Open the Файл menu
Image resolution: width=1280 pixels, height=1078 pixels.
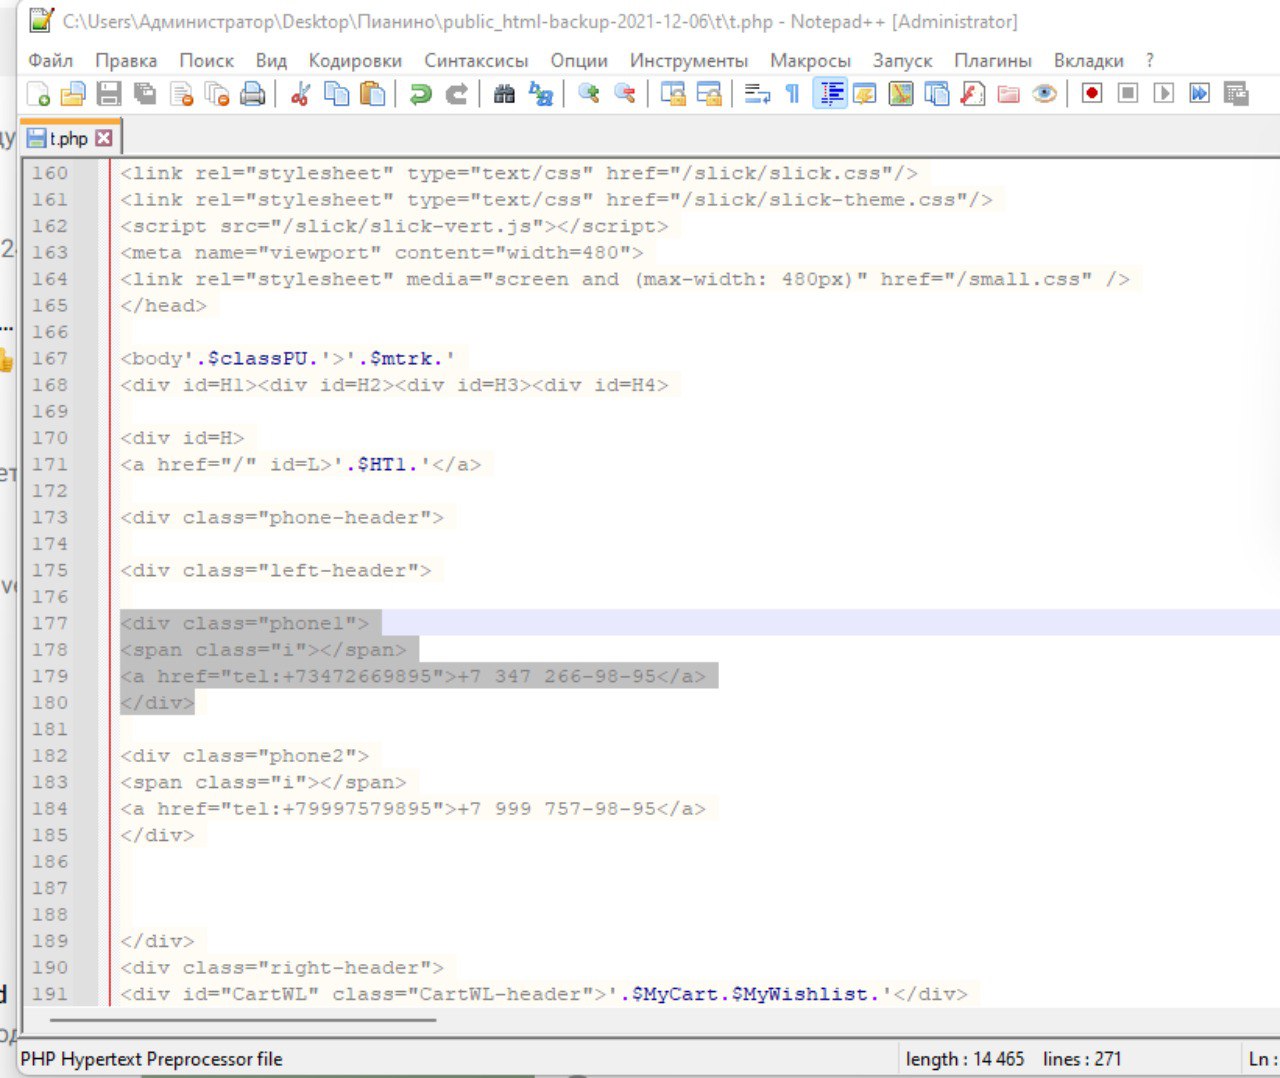coord(51,61)
